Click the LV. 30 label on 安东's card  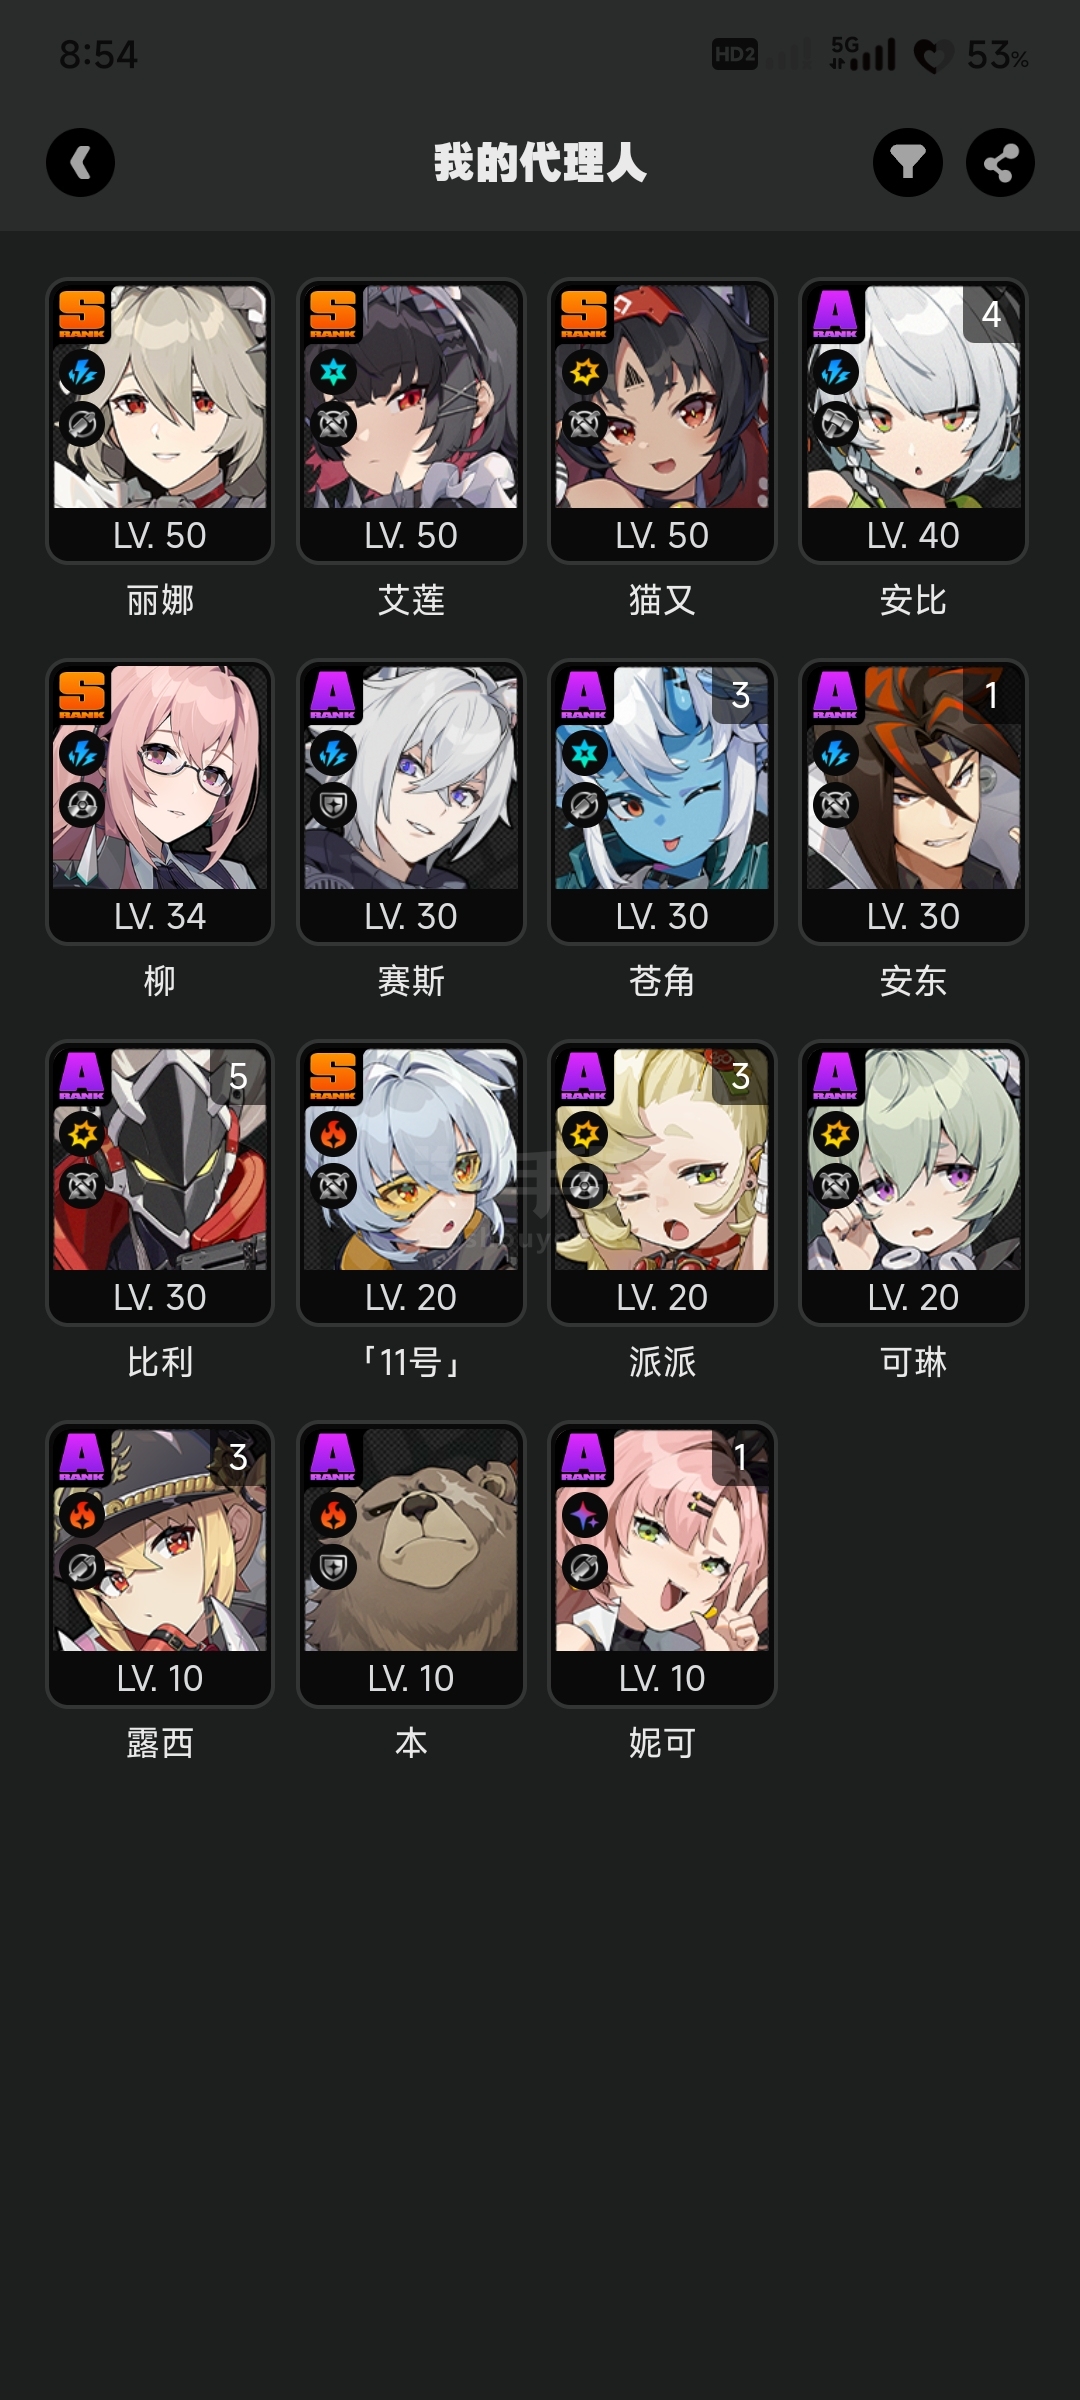[913, 916]
